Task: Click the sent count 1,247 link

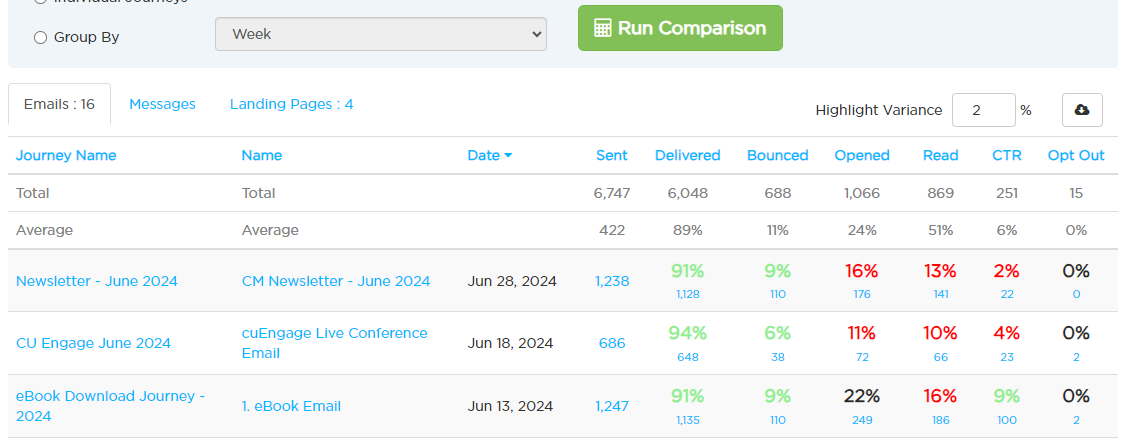Action: [612, 407]
